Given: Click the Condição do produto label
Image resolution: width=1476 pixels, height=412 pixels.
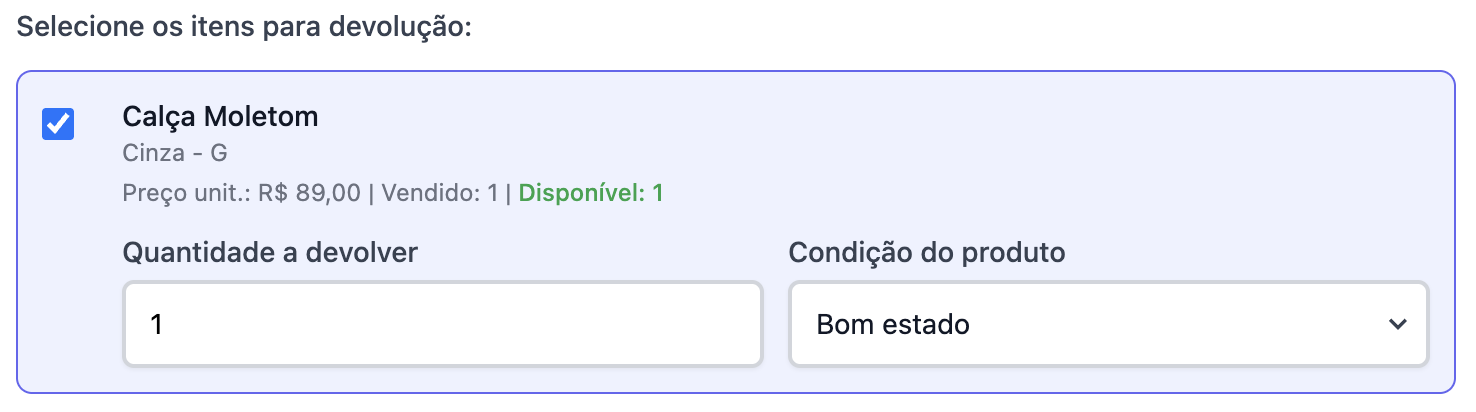Looking at the screenshot, I should point(927,253).
